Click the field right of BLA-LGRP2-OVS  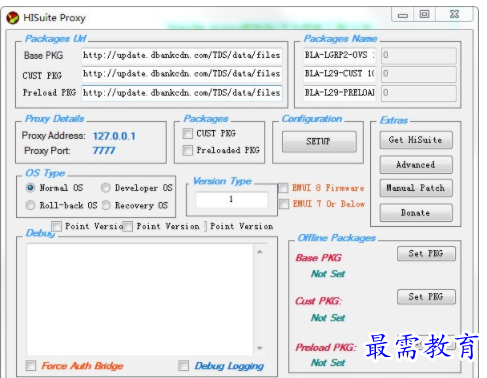click(419, 55)
